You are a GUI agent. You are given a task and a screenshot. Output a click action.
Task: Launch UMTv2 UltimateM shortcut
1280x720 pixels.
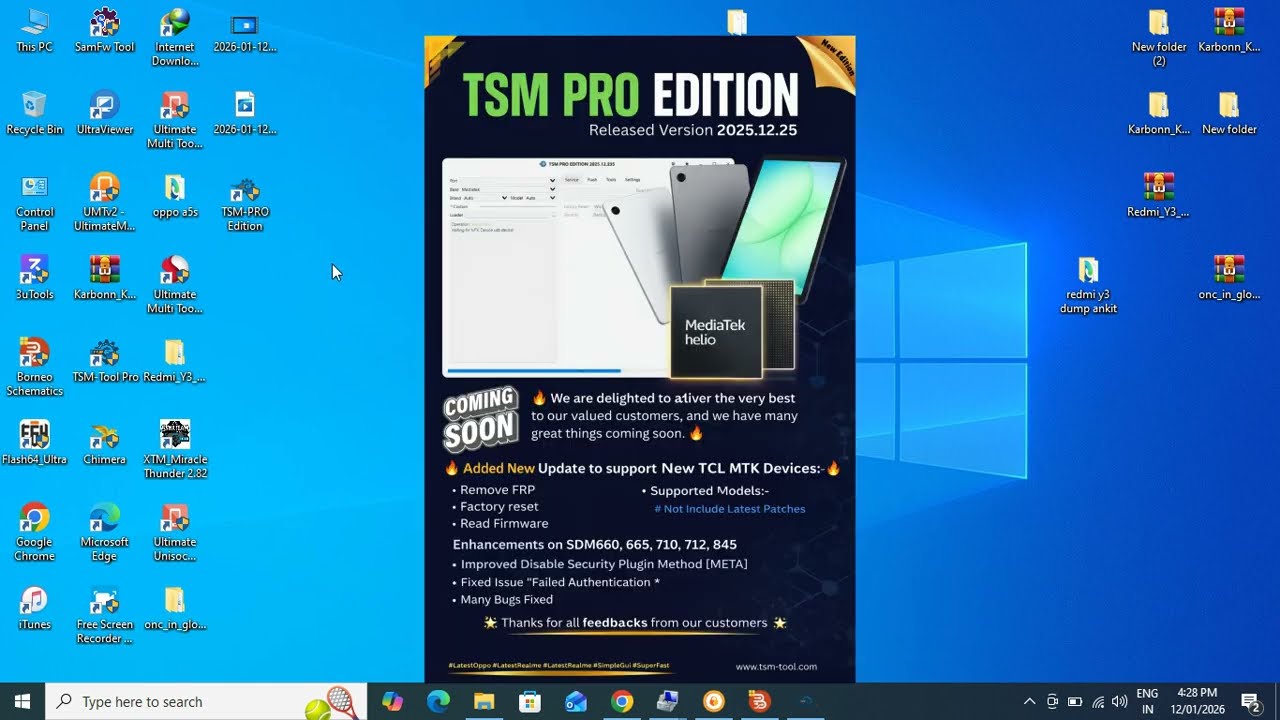(x=104, y=202)
